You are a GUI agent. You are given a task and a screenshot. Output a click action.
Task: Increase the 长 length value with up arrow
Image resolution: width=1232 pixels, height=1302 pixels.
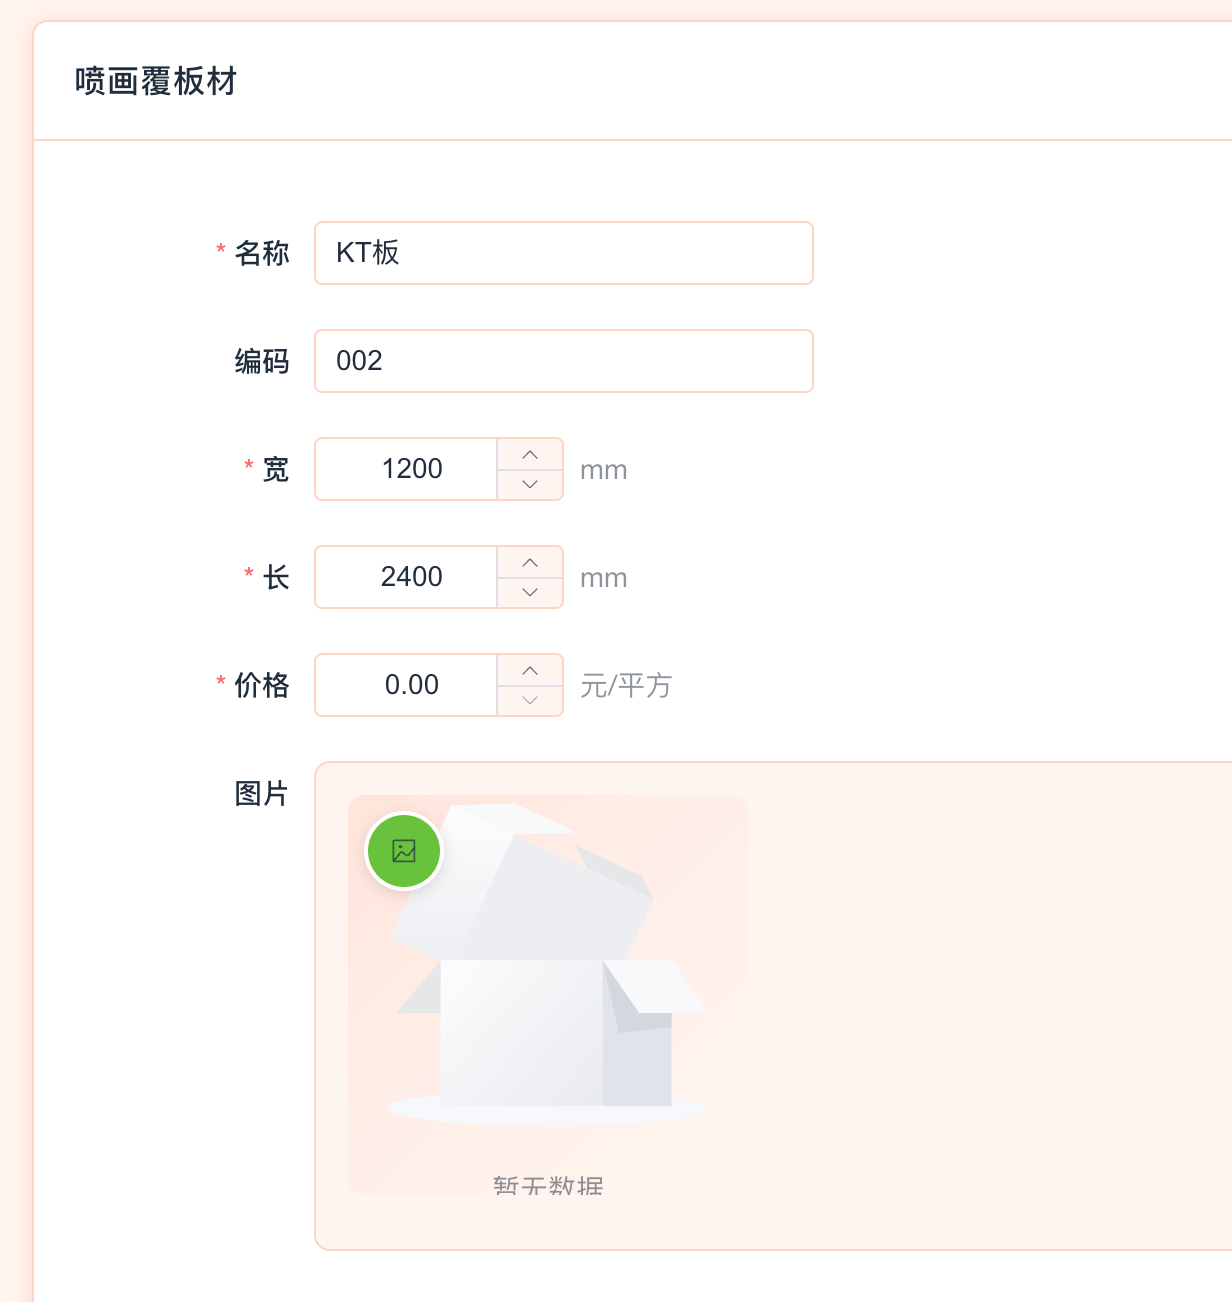pyautogui.click(x=530, y=563)
